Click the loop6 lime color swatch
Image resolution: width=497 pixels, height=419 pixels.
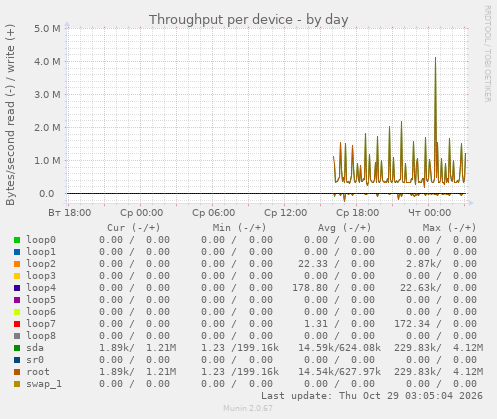click(x=17, y=312)
